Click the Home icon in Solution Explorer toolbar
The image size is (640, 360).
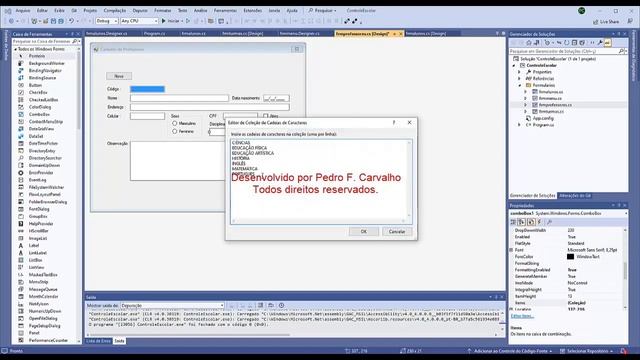click(529, 42)
